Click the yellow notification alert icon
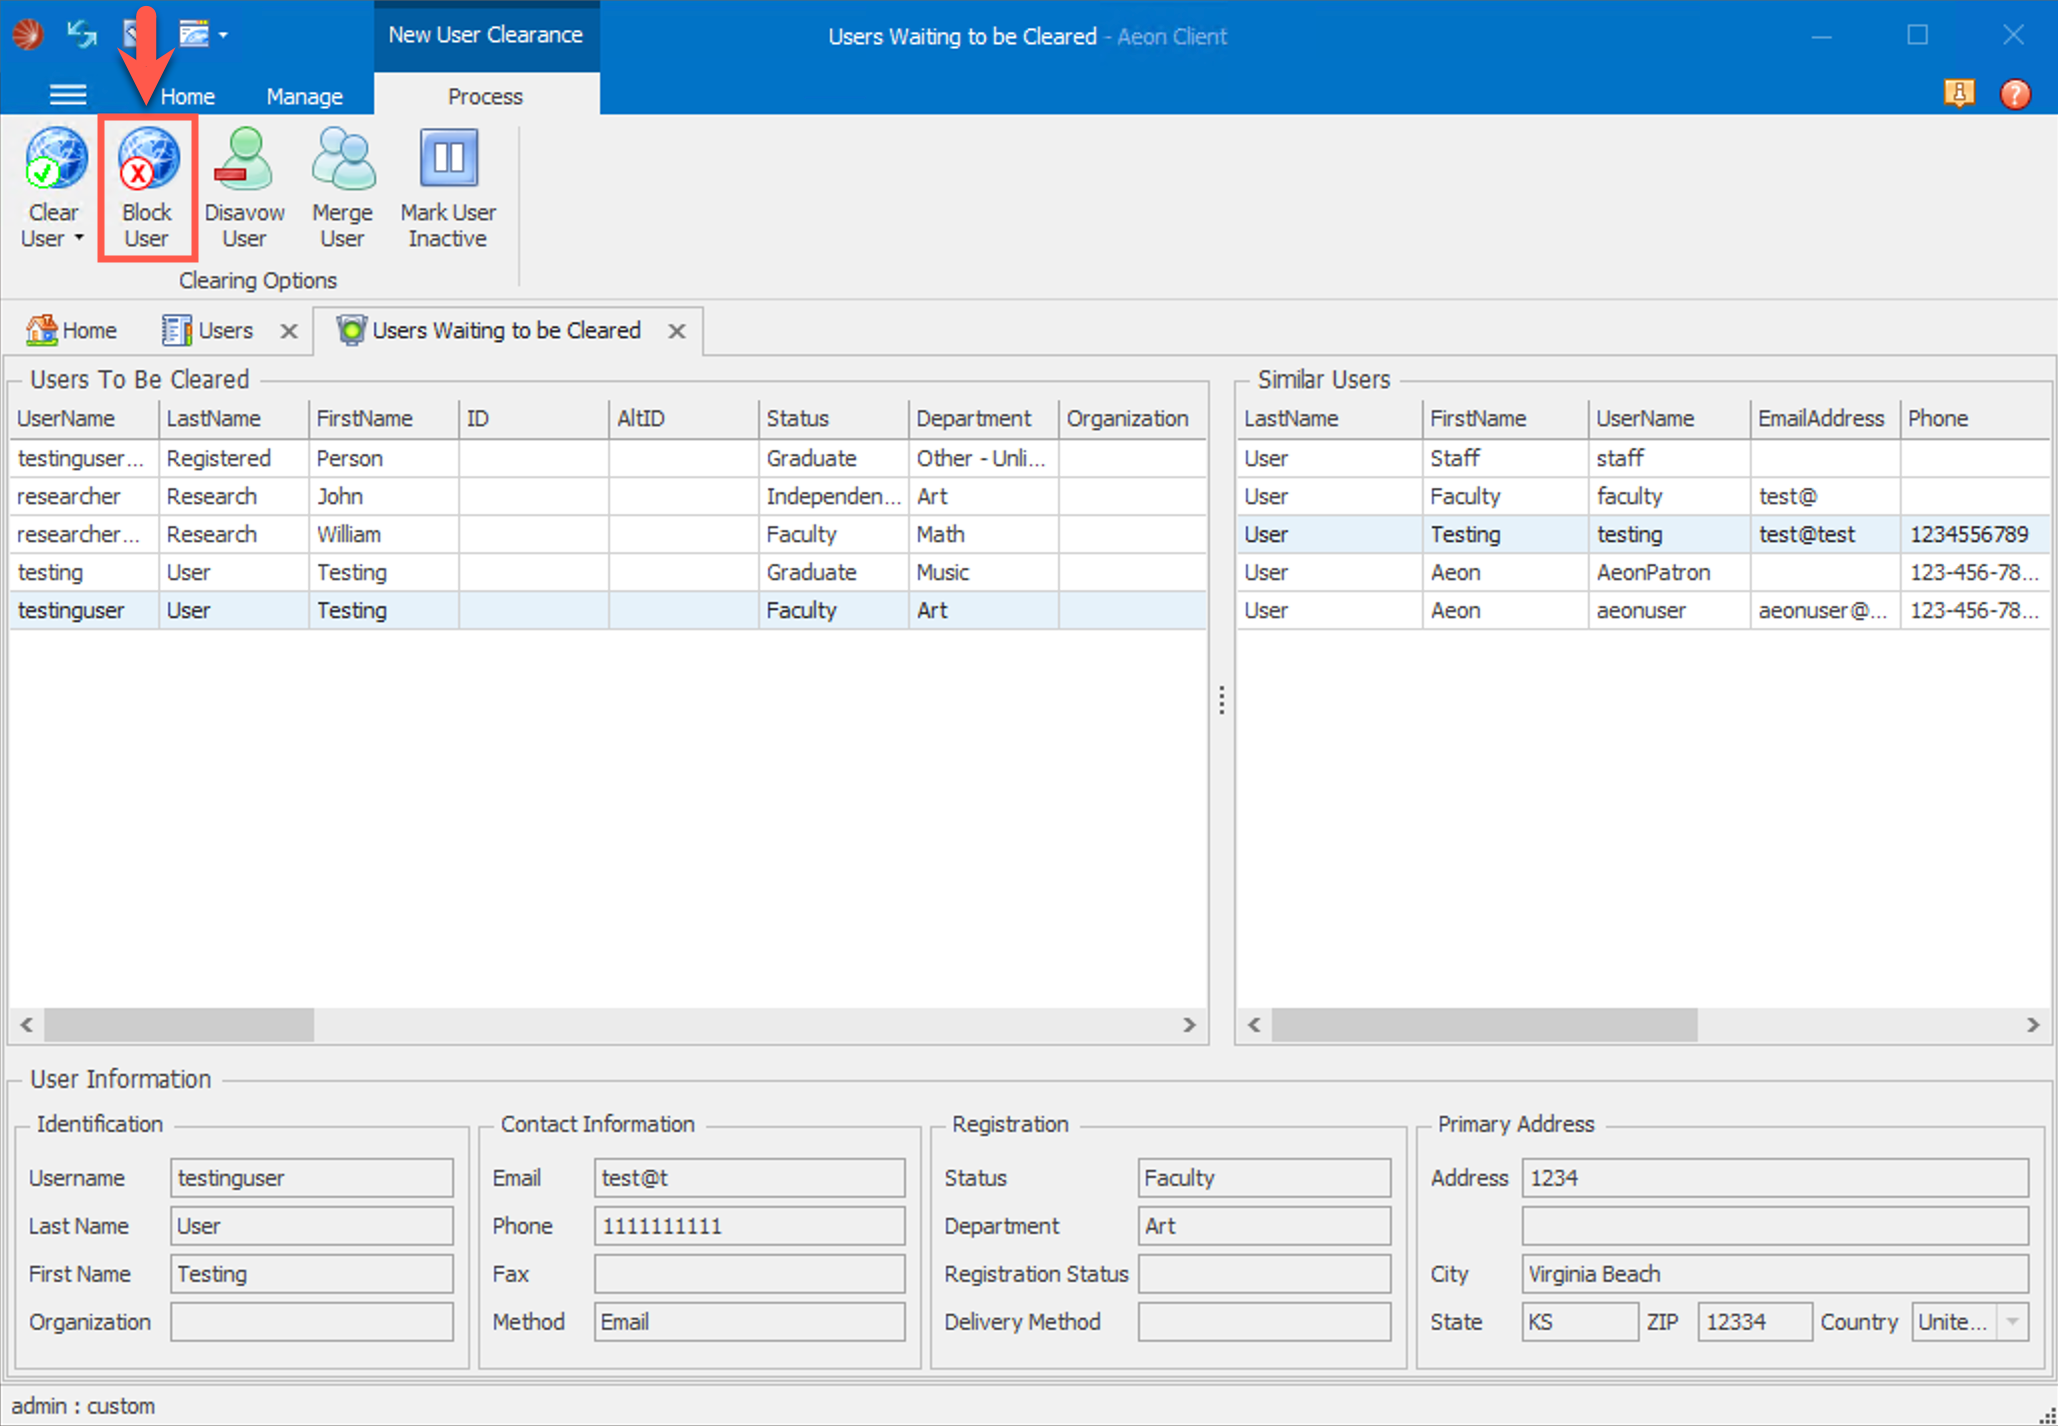 [1958, 94]
